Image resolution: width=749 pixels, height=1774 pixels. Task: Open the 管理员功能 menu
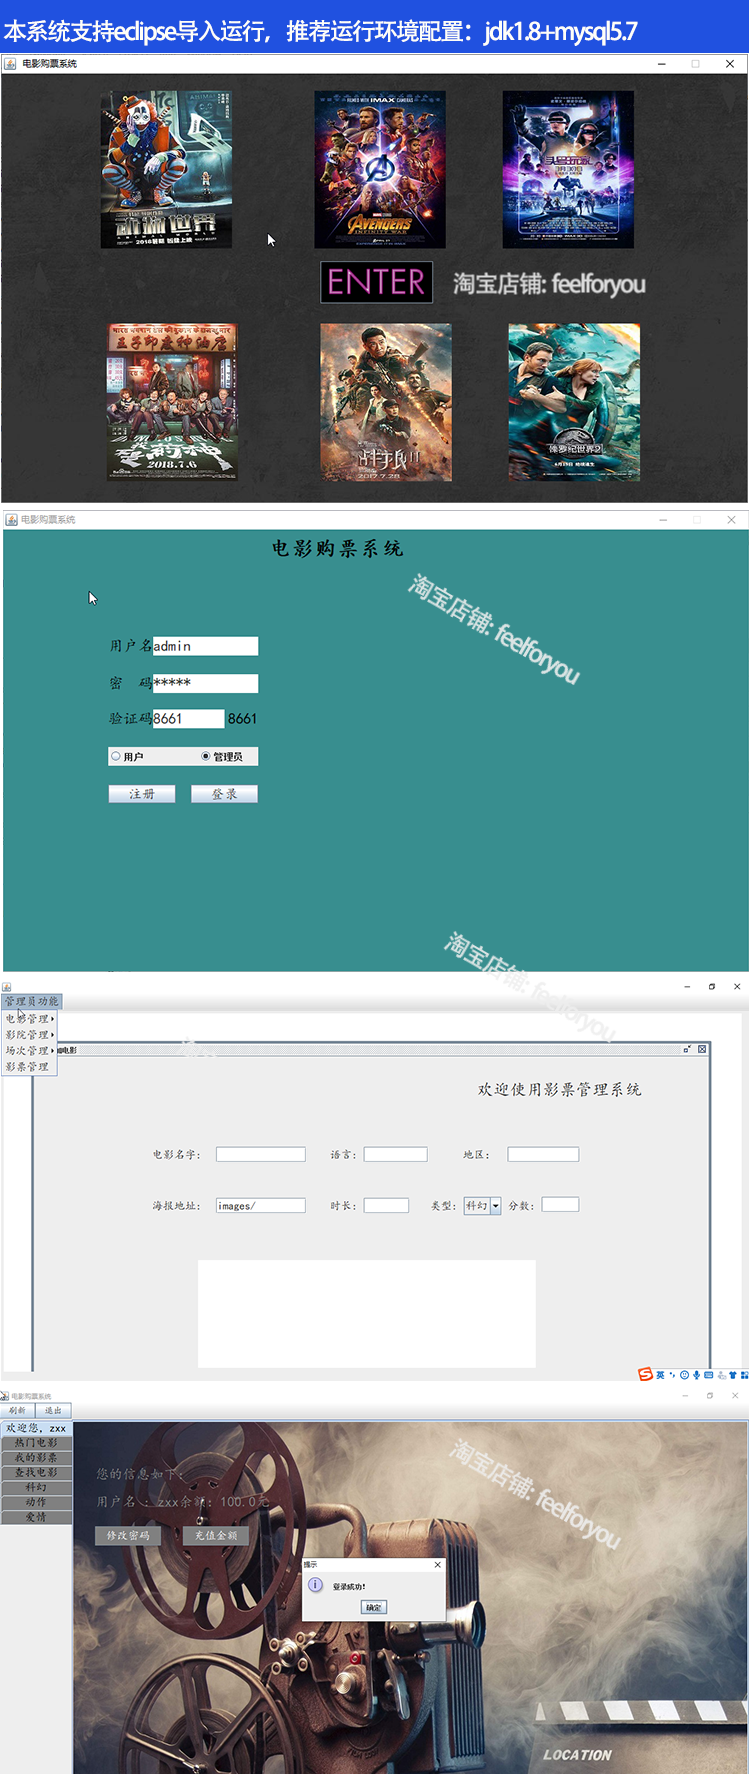32,1001
